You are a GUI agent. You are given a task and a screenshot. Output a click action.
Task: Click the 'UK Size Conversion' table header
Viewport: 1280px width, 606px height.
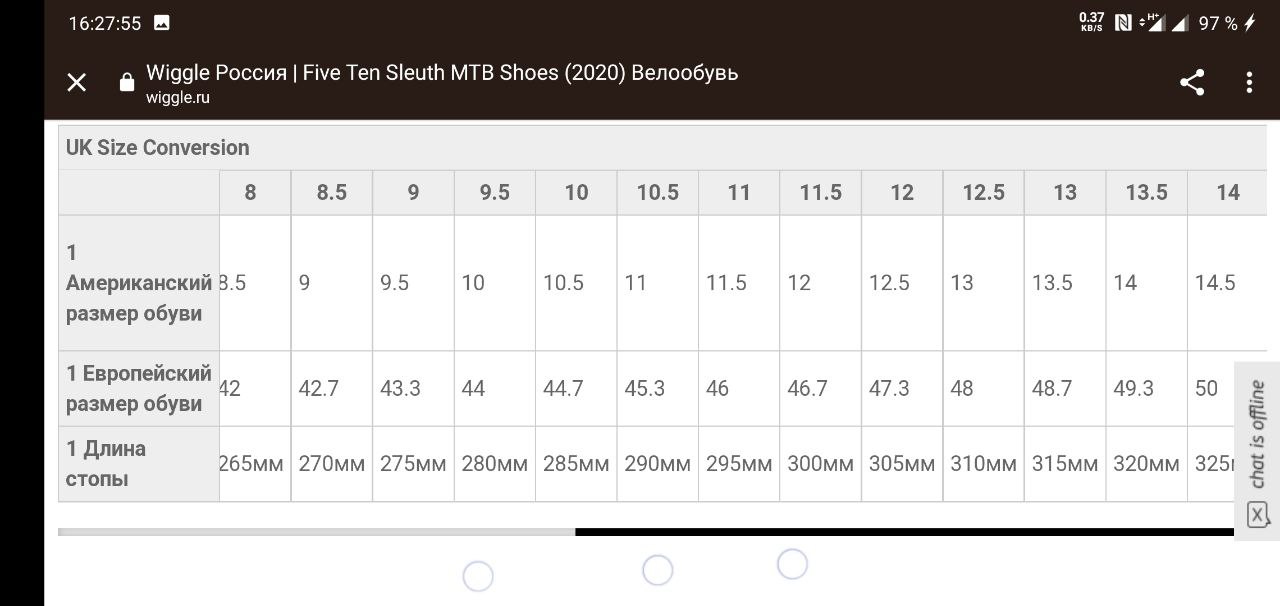click(158, 148)
